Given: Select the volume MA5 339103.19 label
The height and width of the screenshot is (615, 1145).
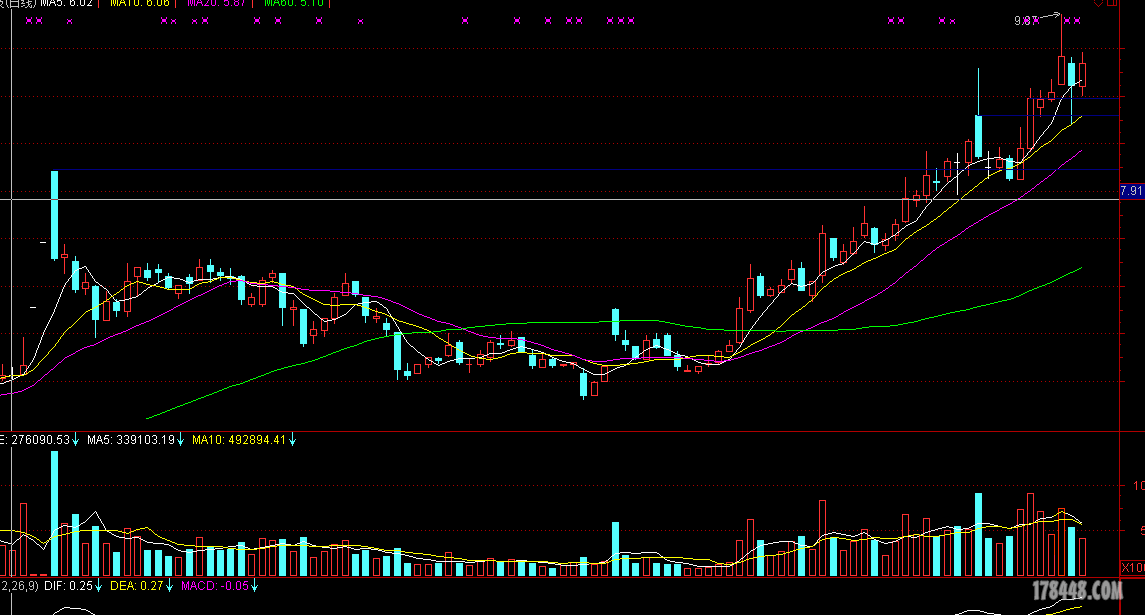Looking at the screenshot, I should point(130,439).
